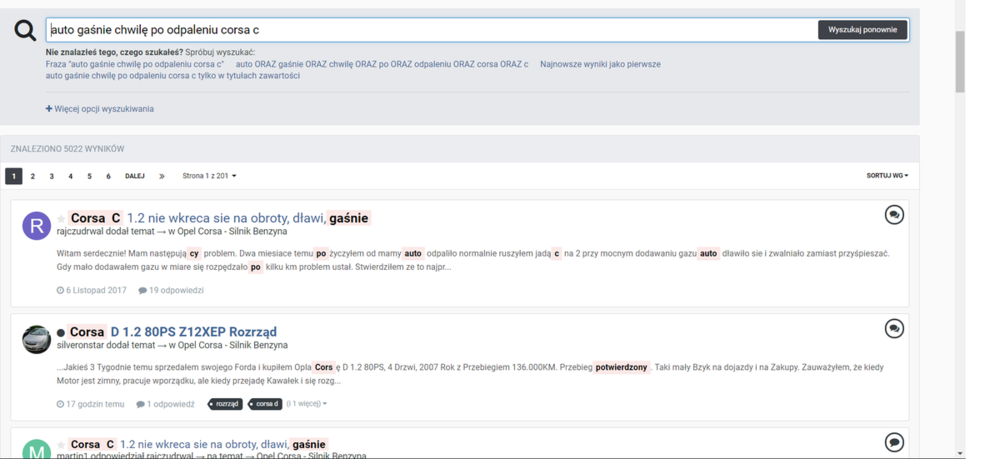Go to results page 2
The width and height of the screenshot is (1000, 459).
coord(33,176)
